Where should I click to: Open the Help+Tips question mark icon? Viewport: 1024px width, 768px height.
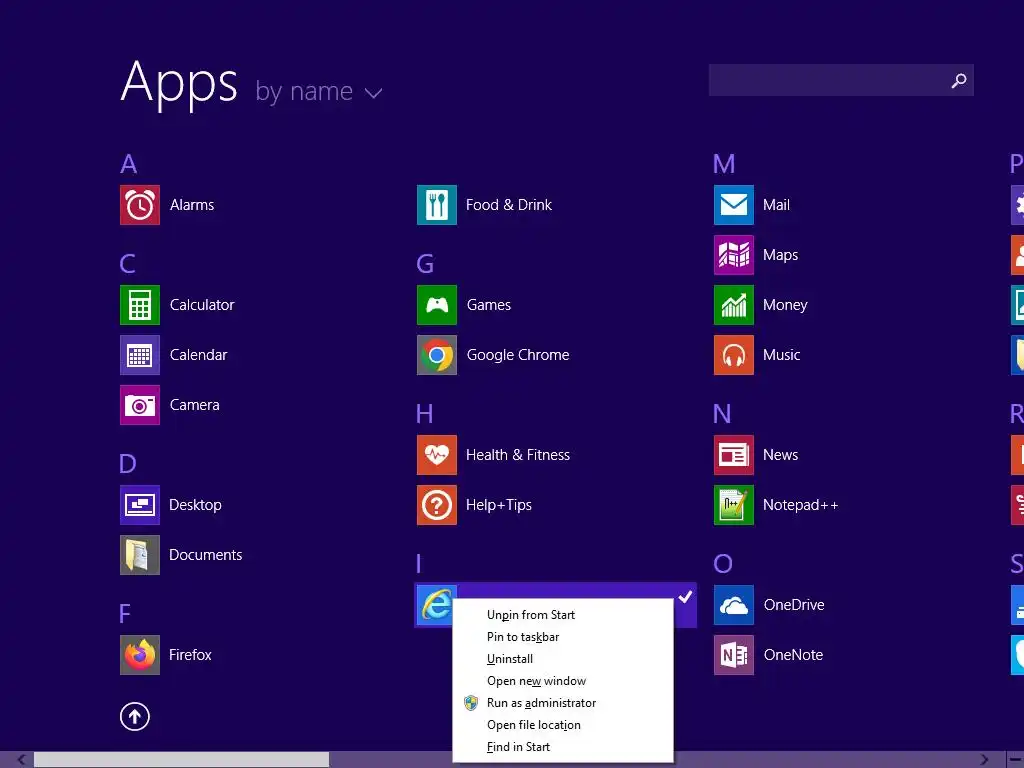[x=437, y=505]
